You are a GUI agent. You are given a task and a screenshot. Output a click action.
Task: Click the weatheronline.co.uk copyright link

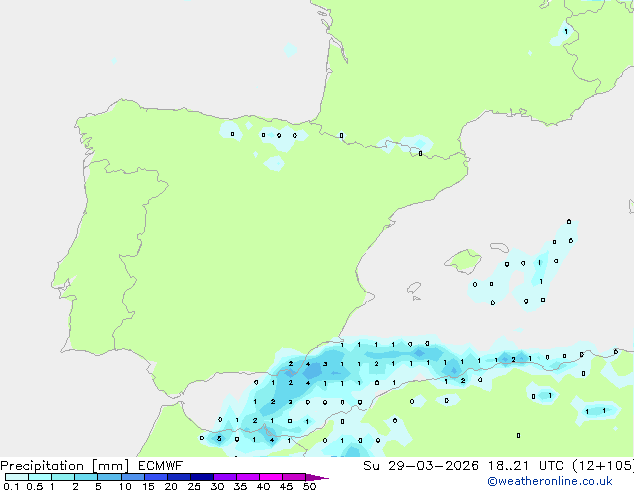(550, 481)
